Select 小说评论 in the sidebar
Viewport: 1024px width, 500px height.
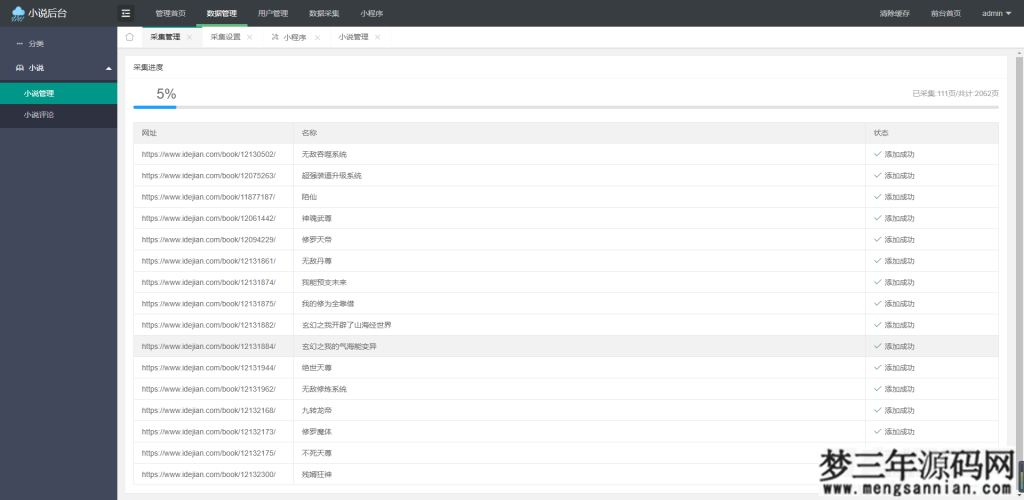coord(40,115)
